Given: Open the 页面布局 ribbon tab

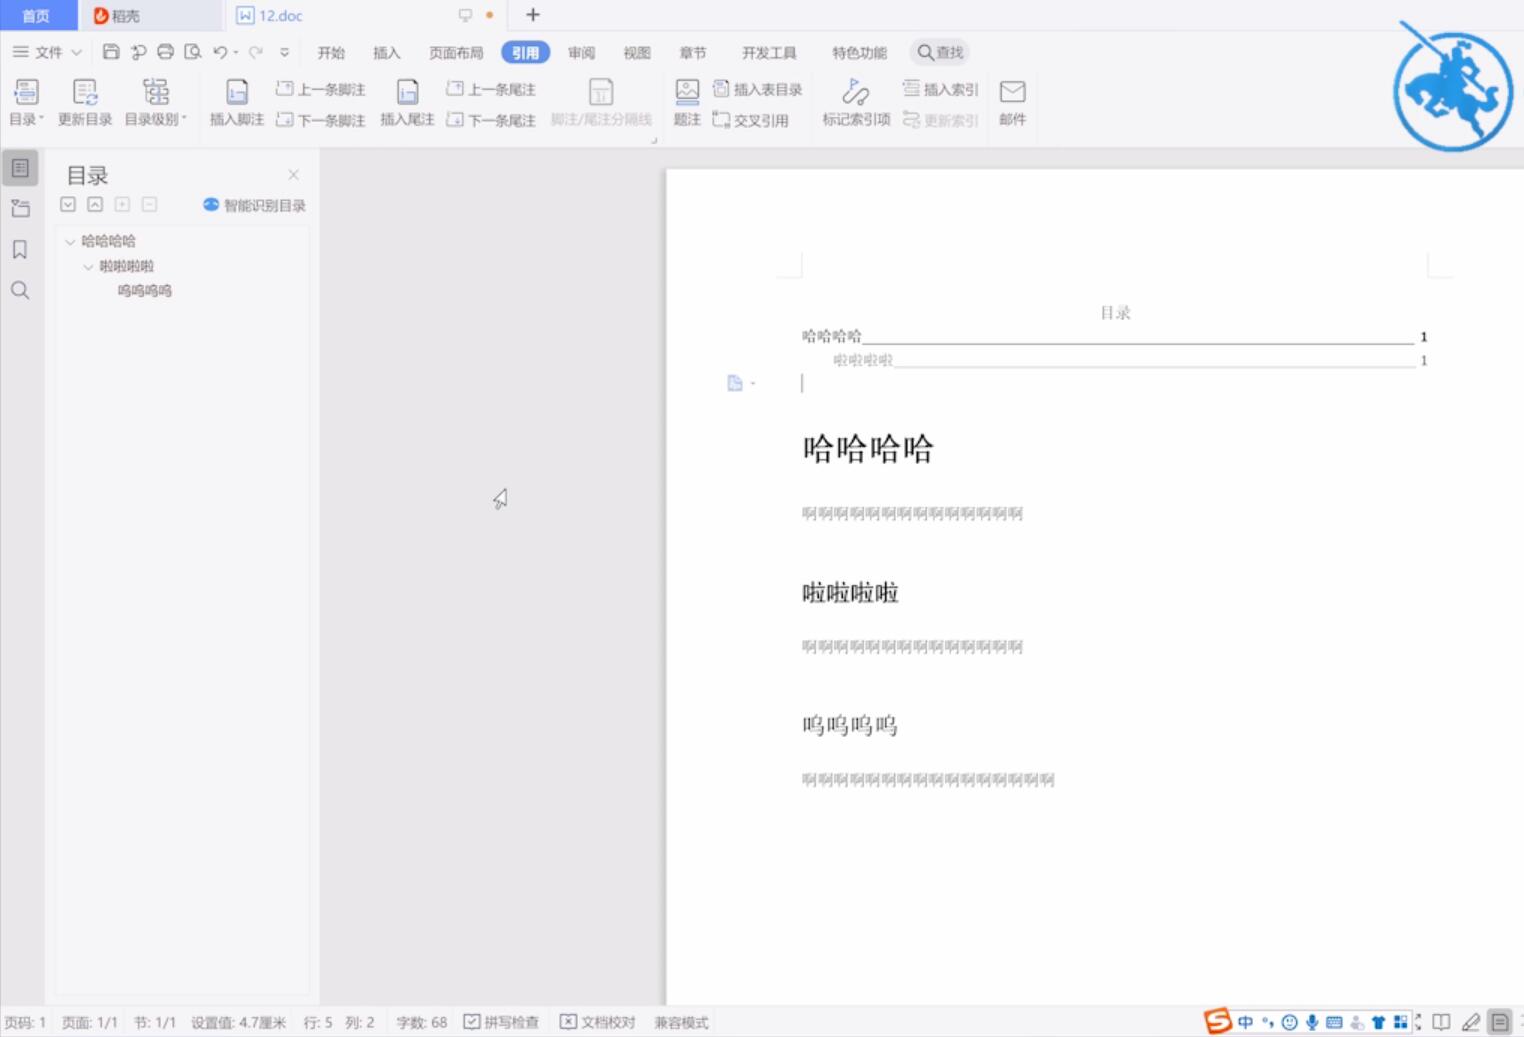Looking at the screenshot, I should point(456,52).
